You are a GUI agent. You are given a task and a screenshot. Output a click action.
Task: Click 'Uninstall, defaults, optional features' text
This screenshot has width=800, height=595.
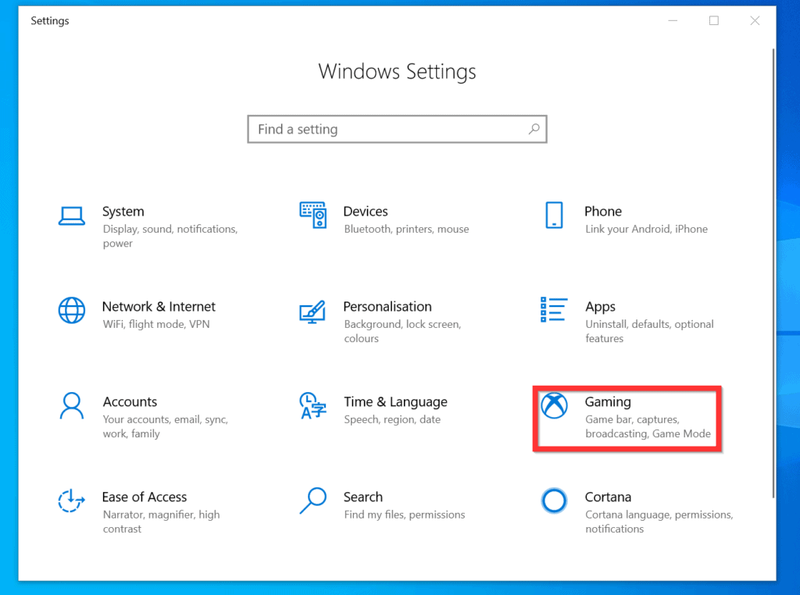point(649,331)
